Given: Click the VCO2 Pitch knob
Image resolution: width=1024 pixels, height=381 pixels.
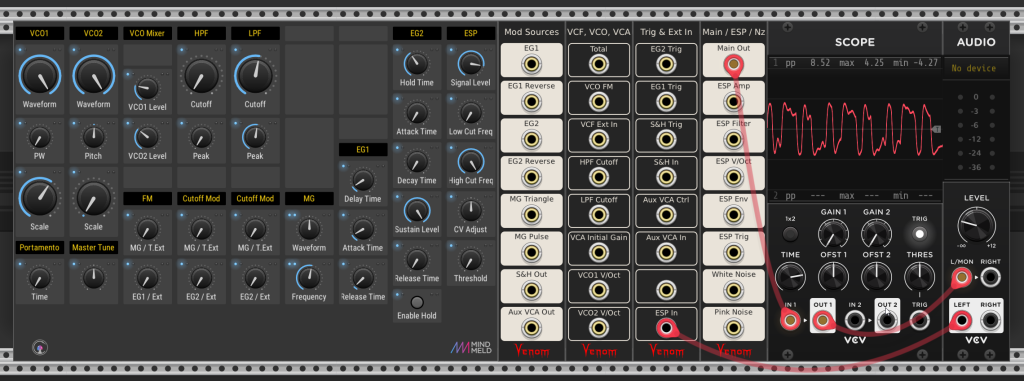Looking at the screenshot, I should coord(93,137).
